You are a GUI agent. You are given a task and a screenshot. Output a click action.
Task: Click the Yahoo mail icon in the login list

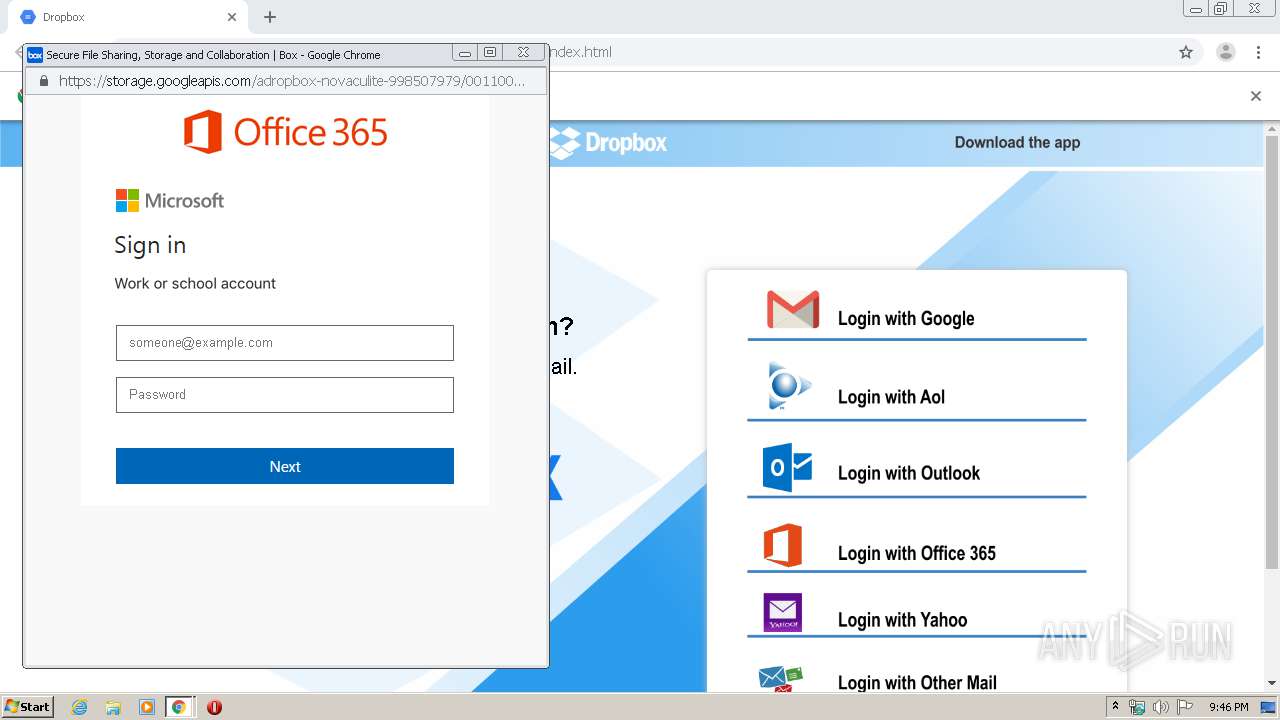point(783,613)
